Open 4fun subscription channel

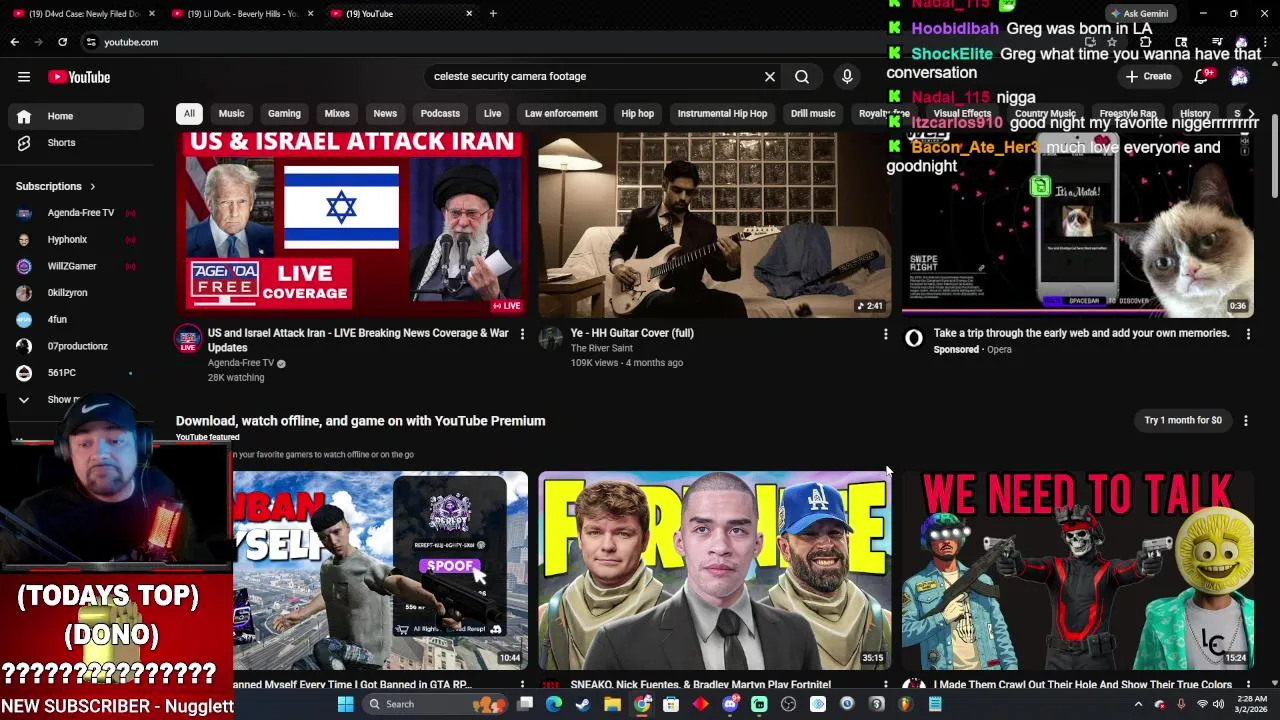pyautogui.click(x=77, y=320)
